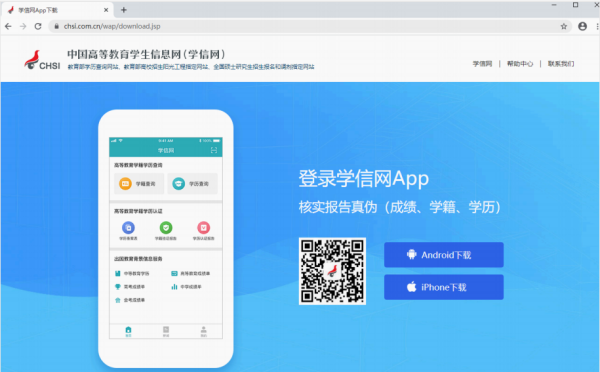Tap the green shield icon in phone mockup
The image size is (600, 372).
coord(166,228)
